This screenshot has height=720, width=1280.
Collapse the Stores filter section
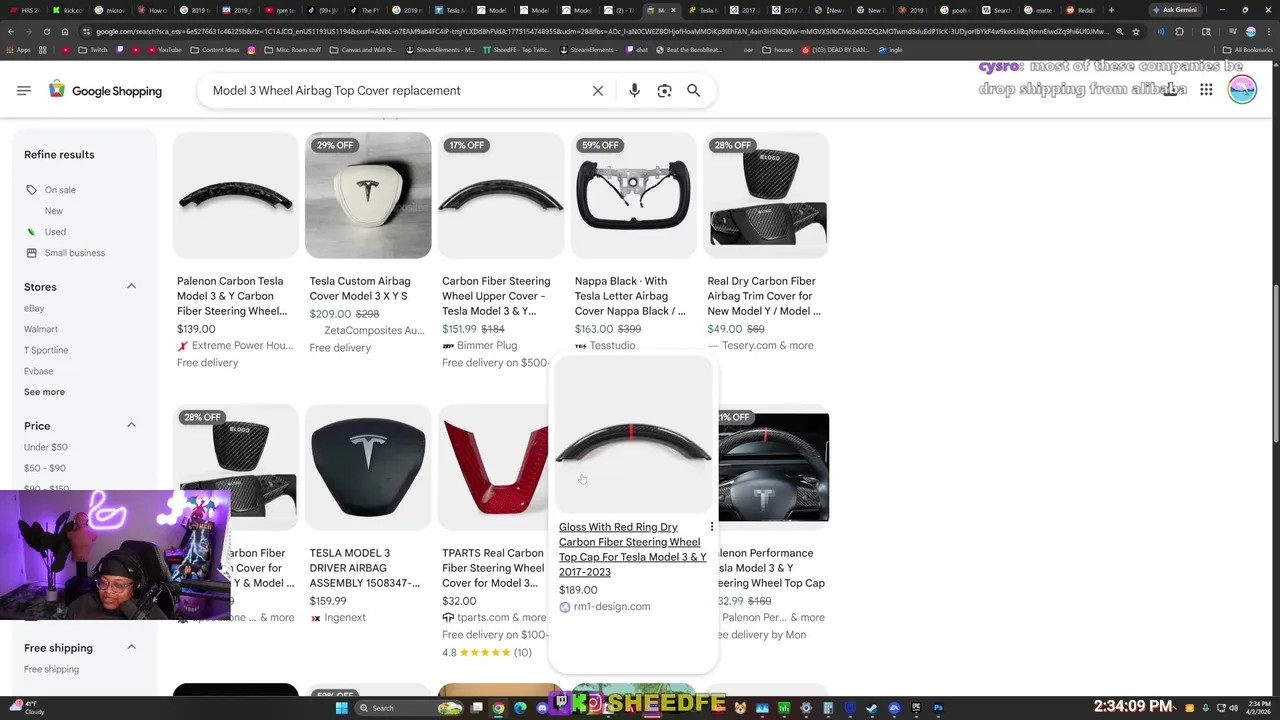click(131, 287)
